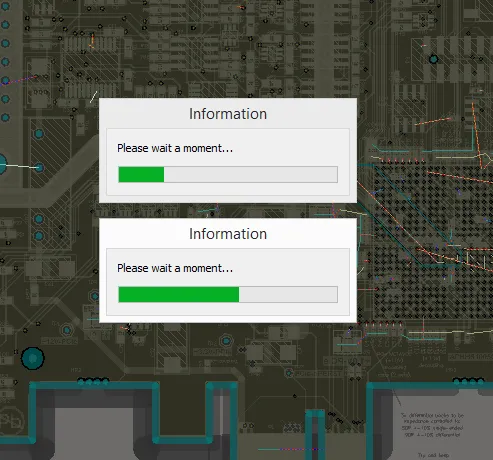Select the teal via in the top-right component area

[x=433, y=59]
